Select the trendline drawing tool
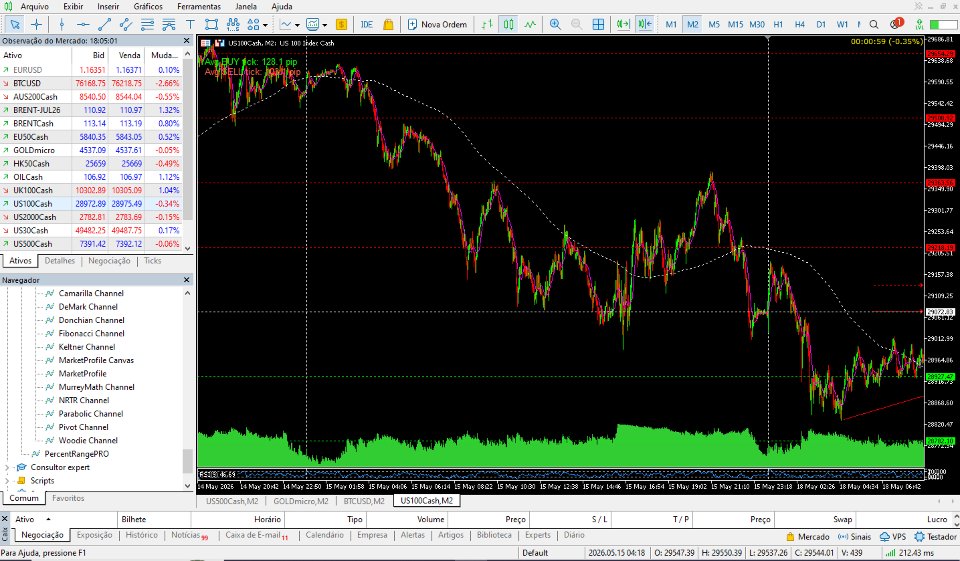Viewport: 960px width, 561px height. (104, 24)
